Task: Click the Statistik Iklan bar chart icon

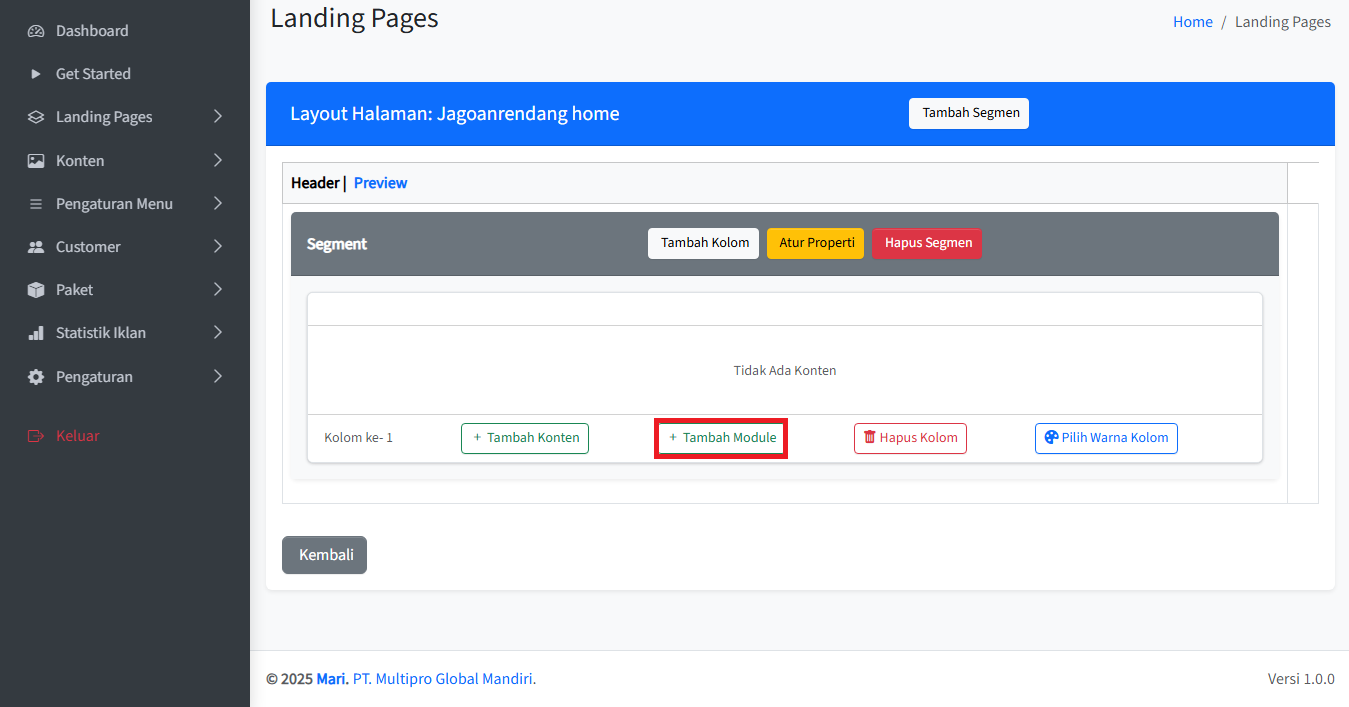Action: pyautogui.click(x=36, y=333)
